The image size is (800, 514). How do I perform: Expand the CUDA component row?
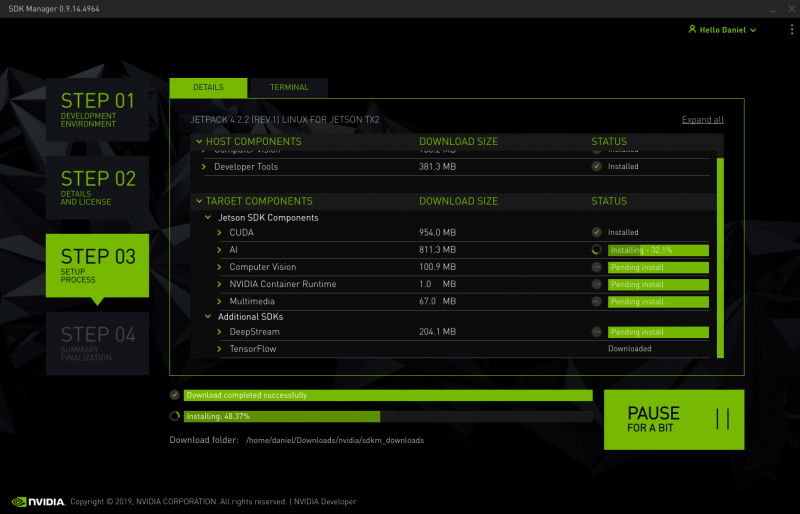coord(220,233)
